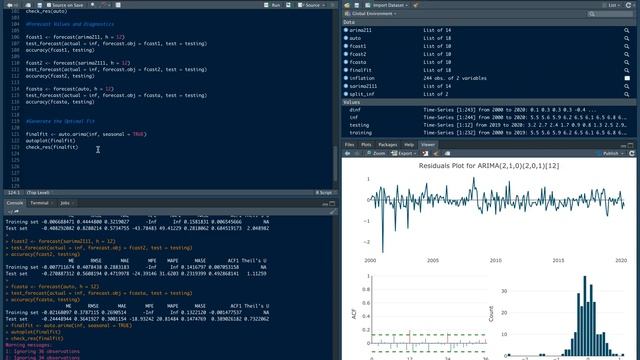Select the Viewer tab
The image size is (640, 360).
point(428,144)
